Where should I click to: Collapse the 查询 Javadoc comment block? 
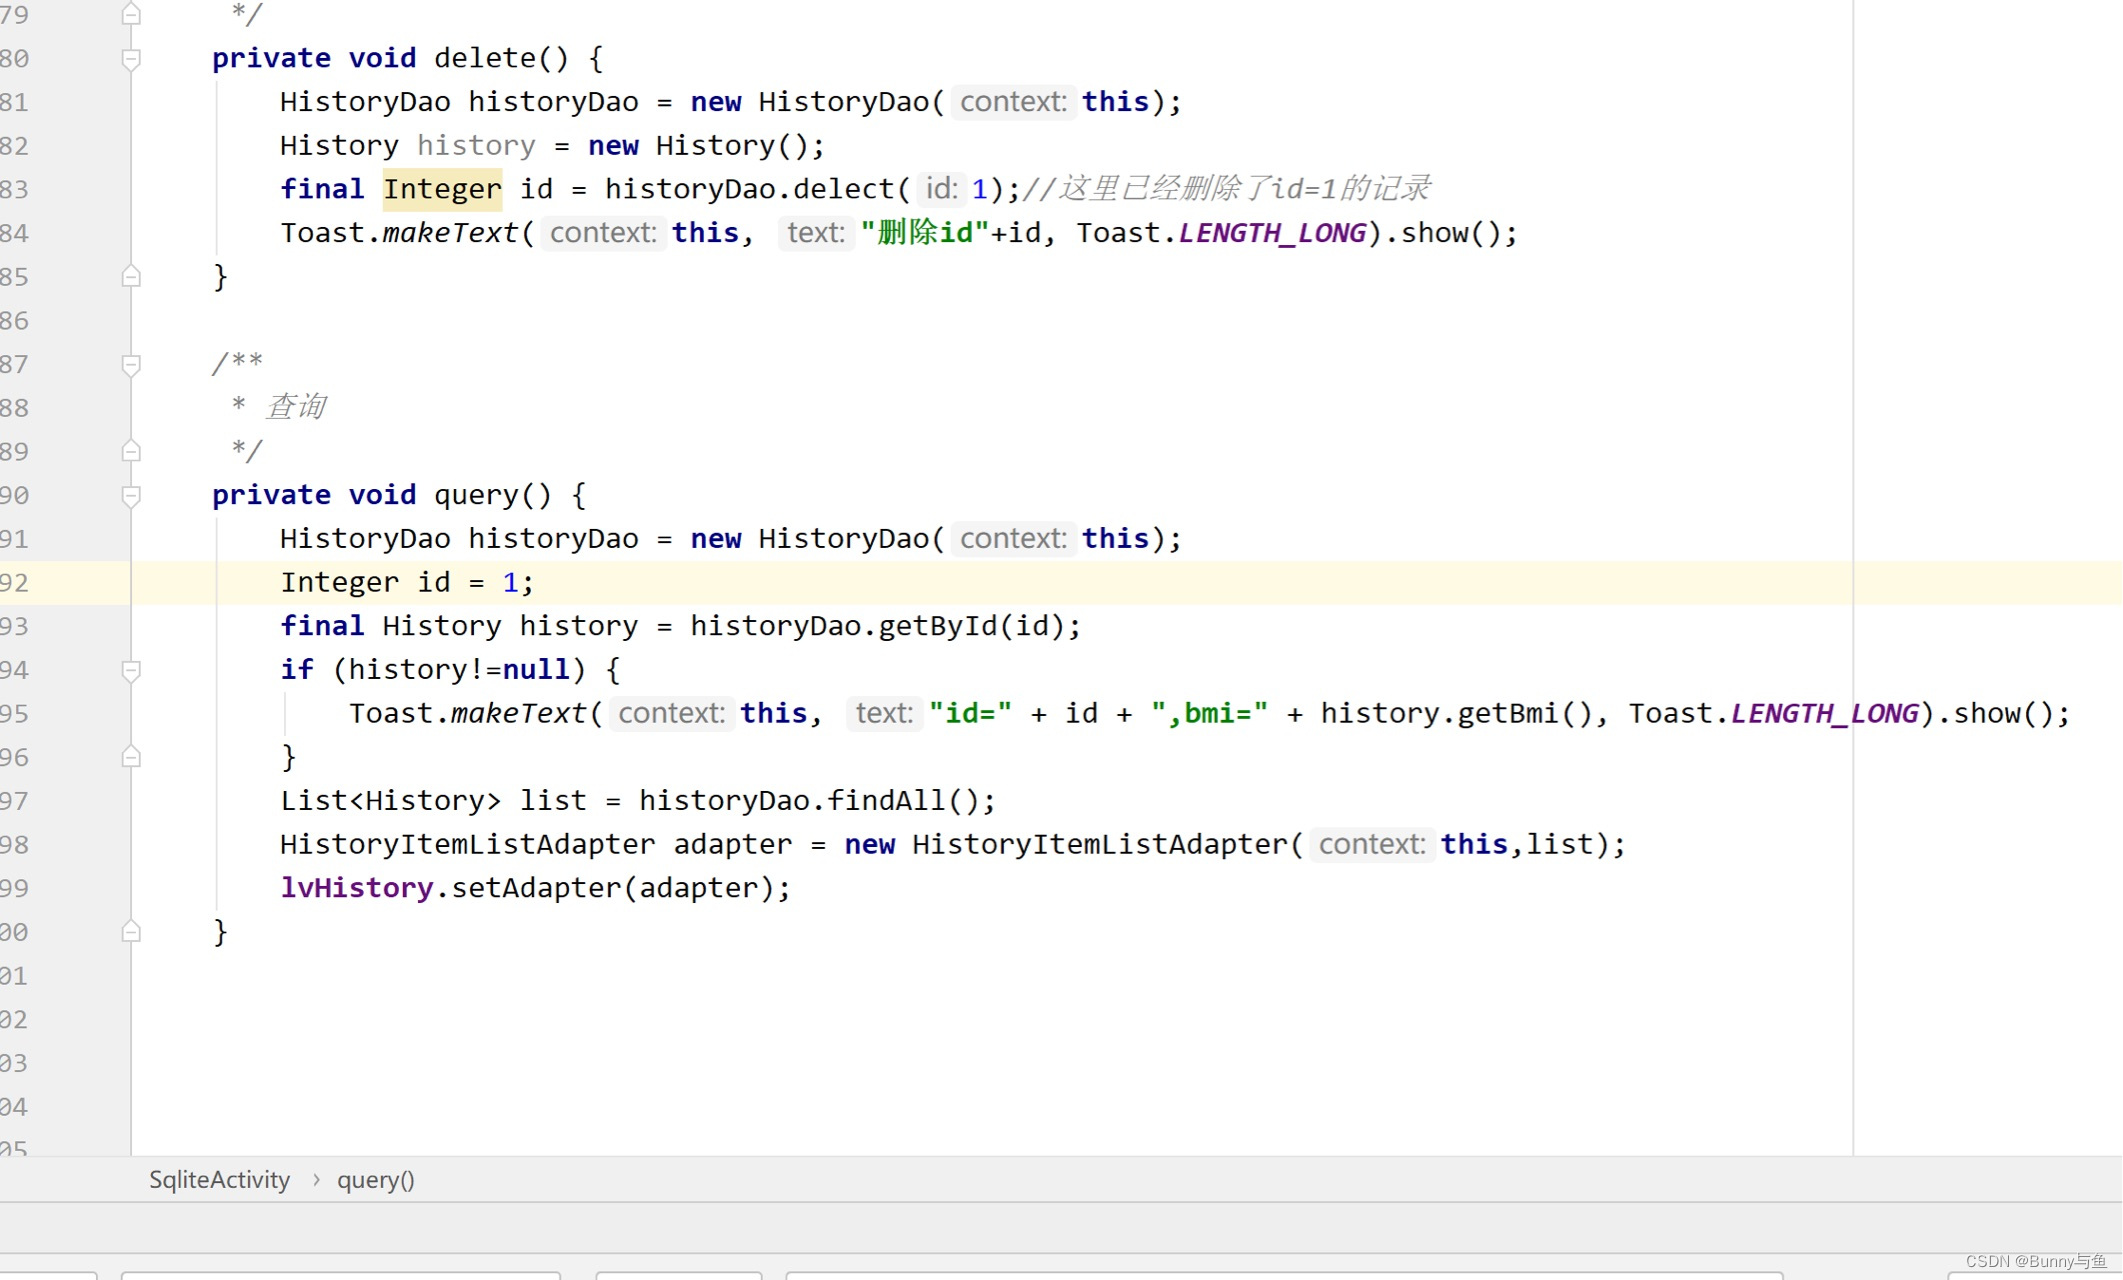(130, 363)
